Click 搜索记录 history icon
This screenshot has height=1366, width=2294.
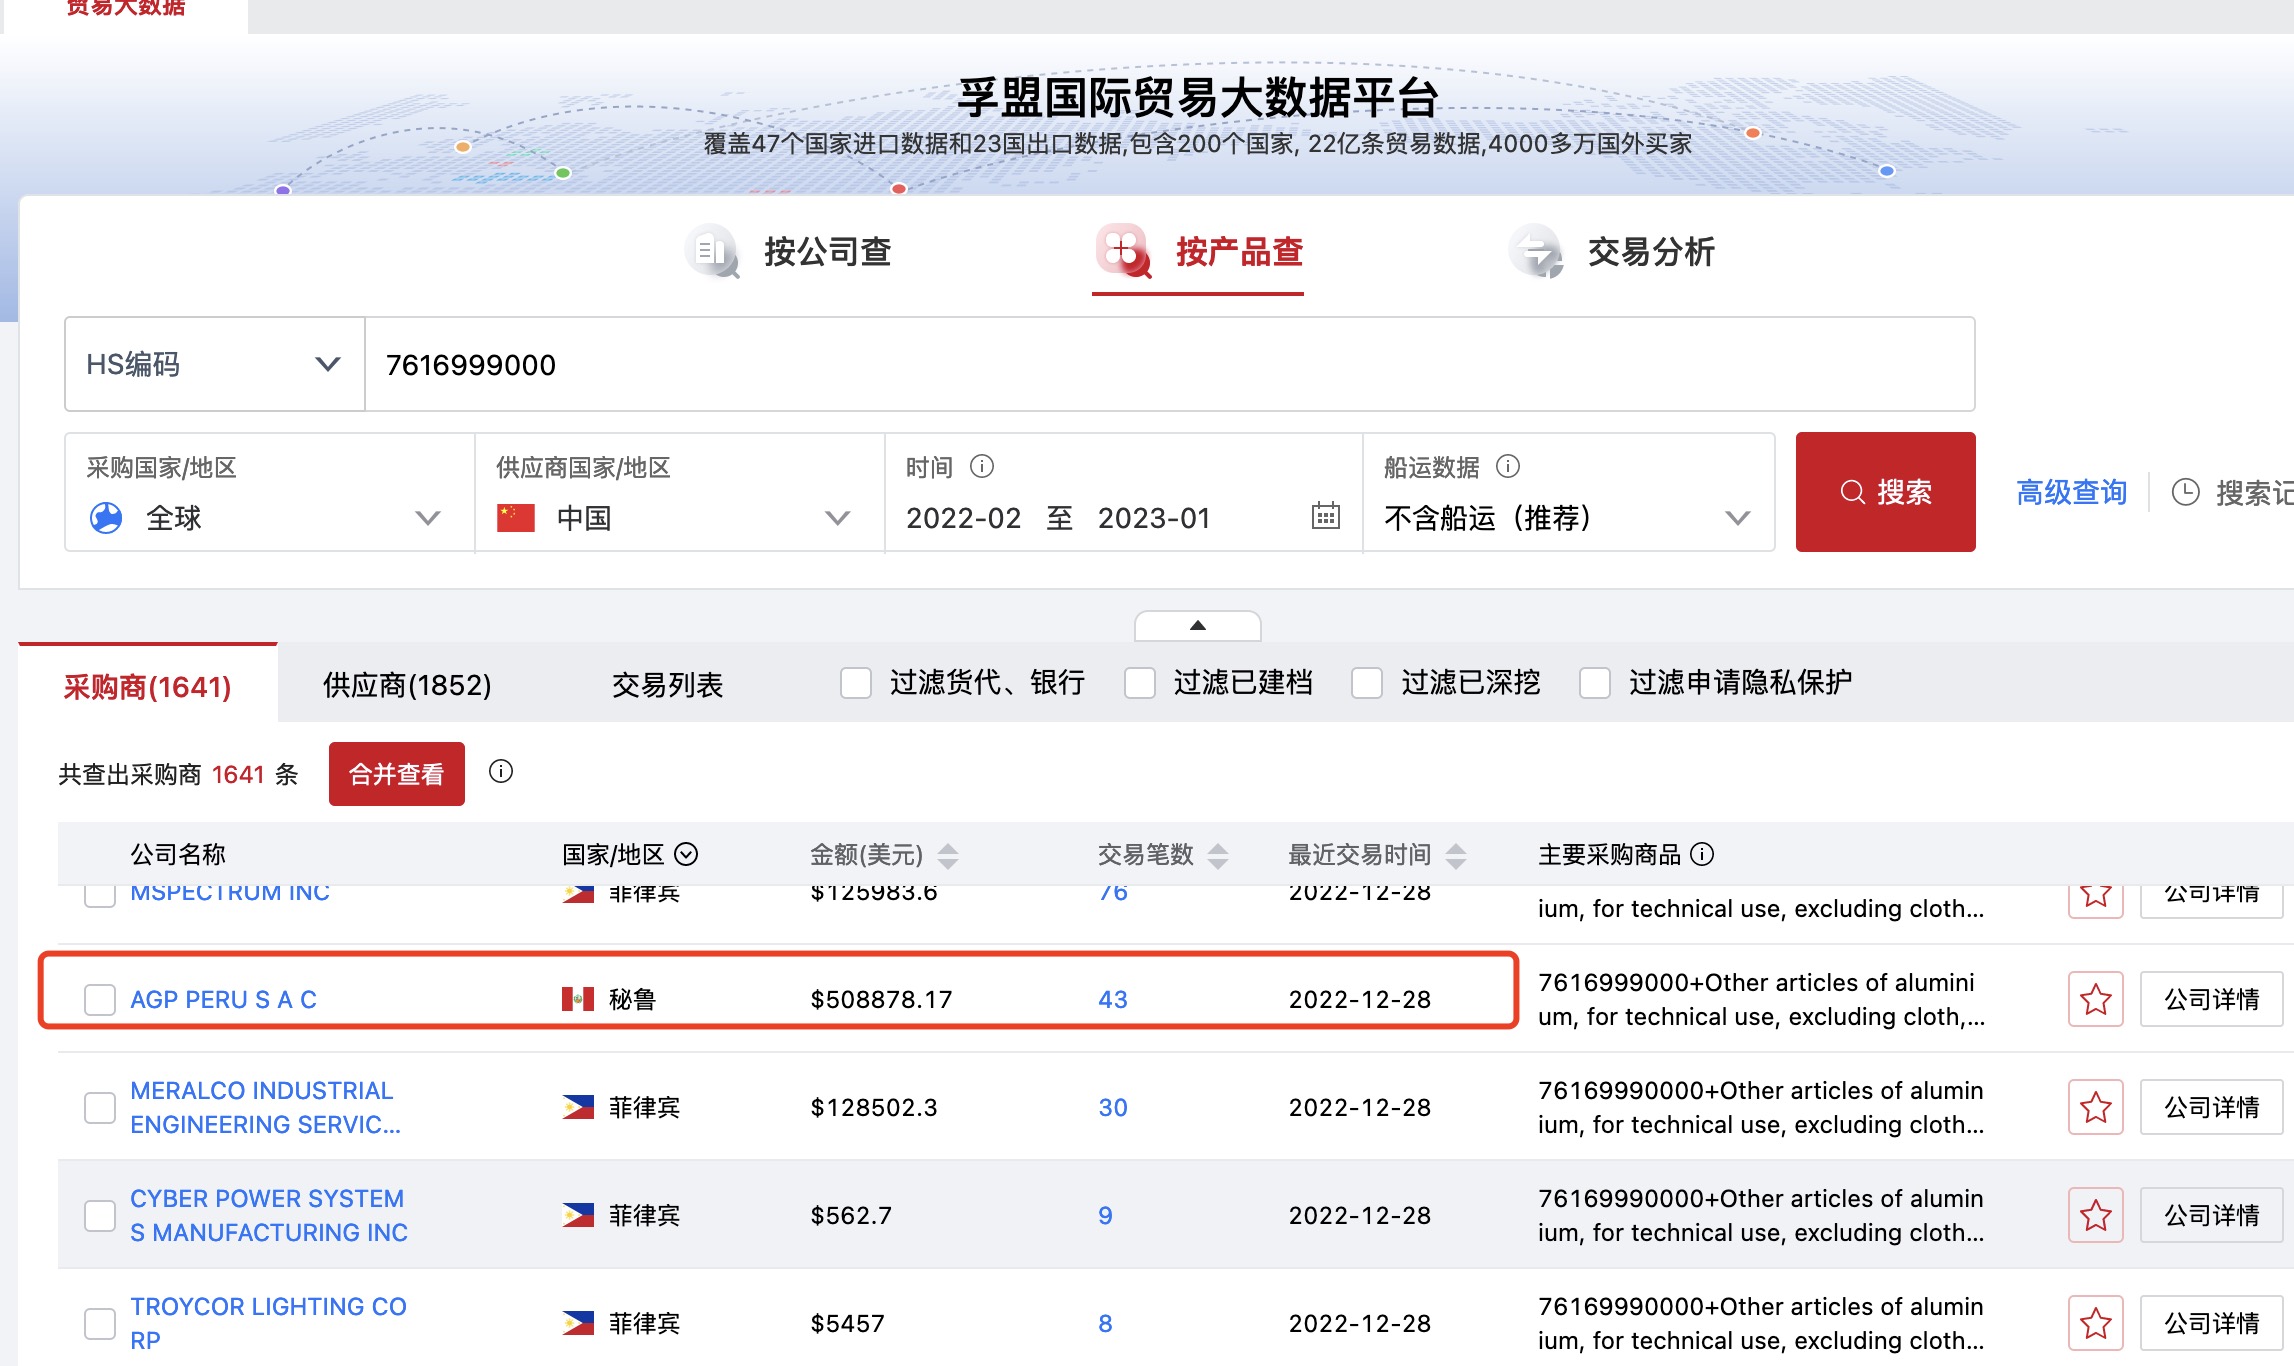click(2188, 489)
